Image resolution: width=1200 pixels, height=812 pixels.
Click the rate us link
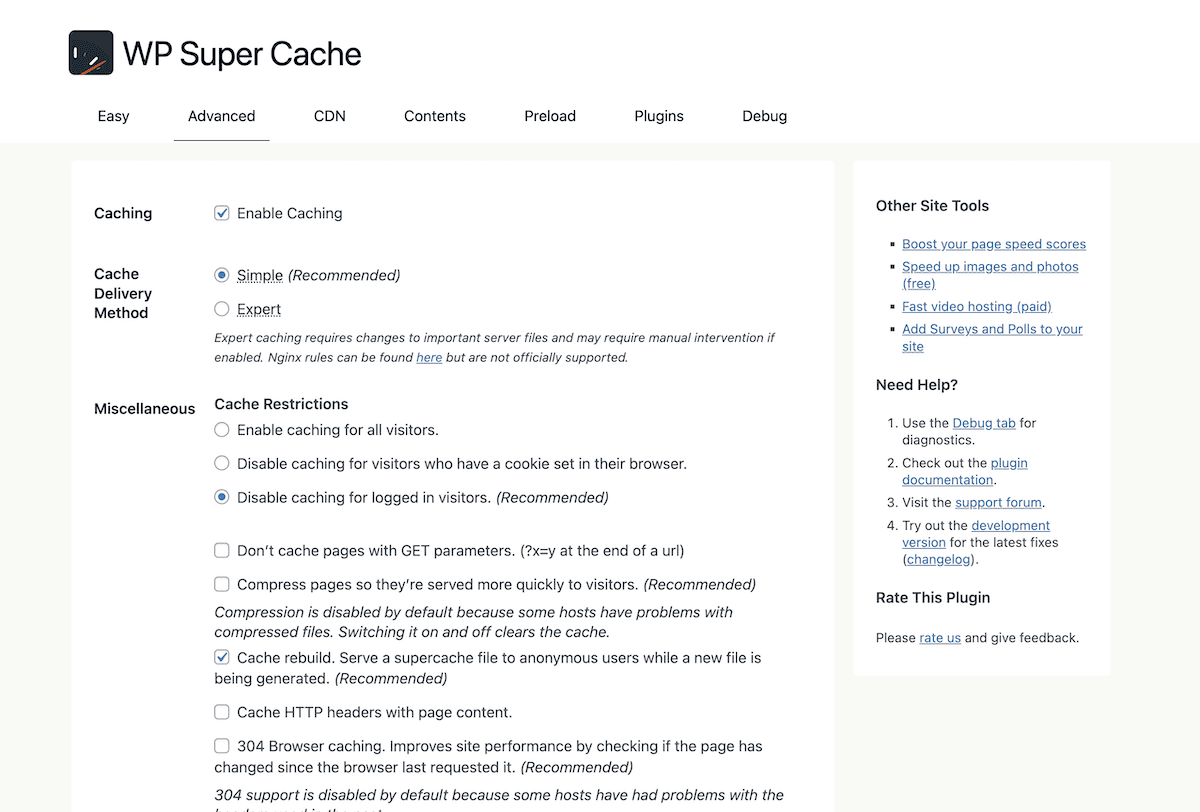click(x=940, y=638)
